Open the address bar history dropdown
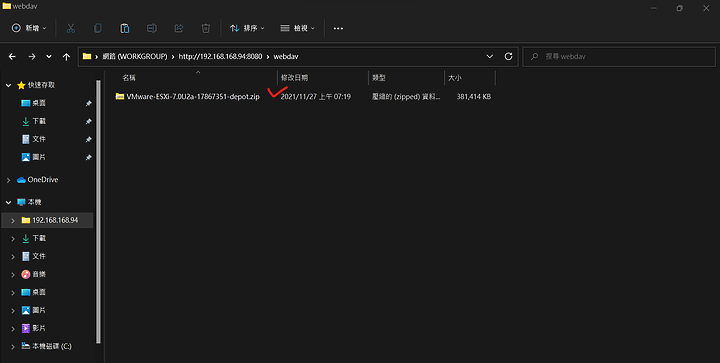The image size is (720, 363). coord(489,56)
